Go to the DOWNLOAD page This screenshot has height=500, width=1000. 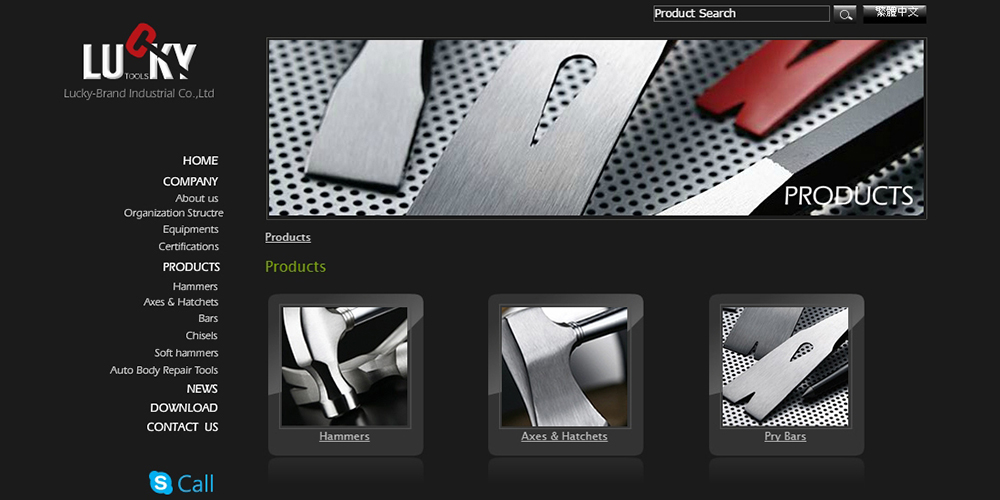tap(184, 408)
